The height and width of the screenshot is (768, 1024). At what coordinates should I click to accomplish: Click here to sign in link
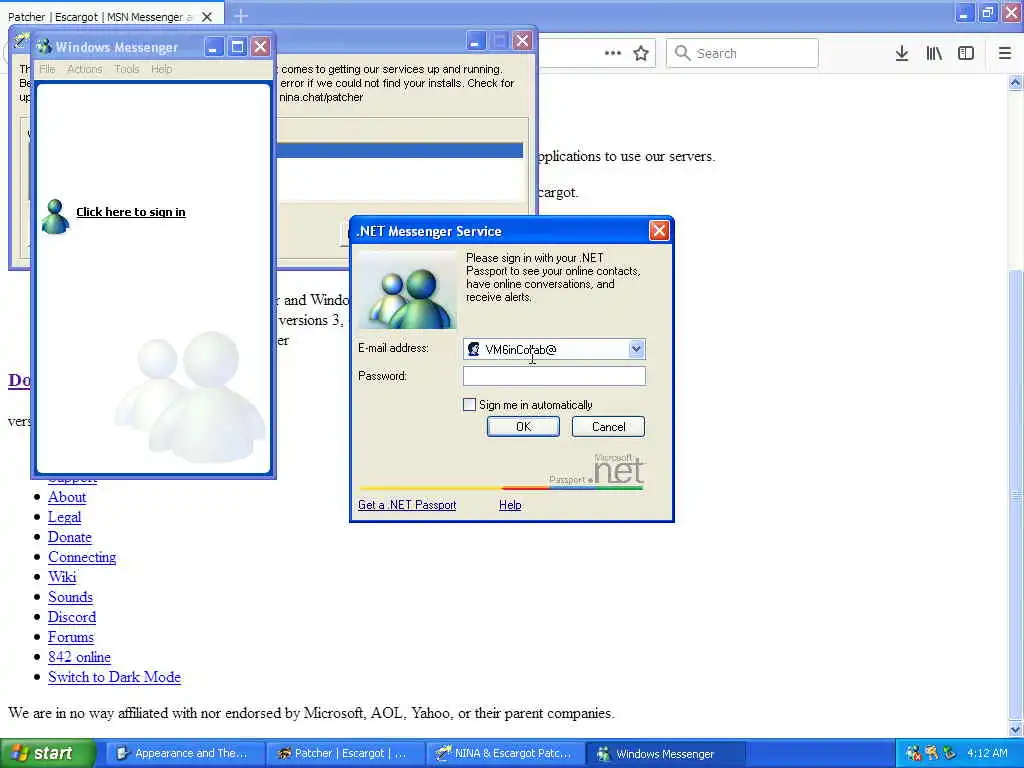(131, 212)
